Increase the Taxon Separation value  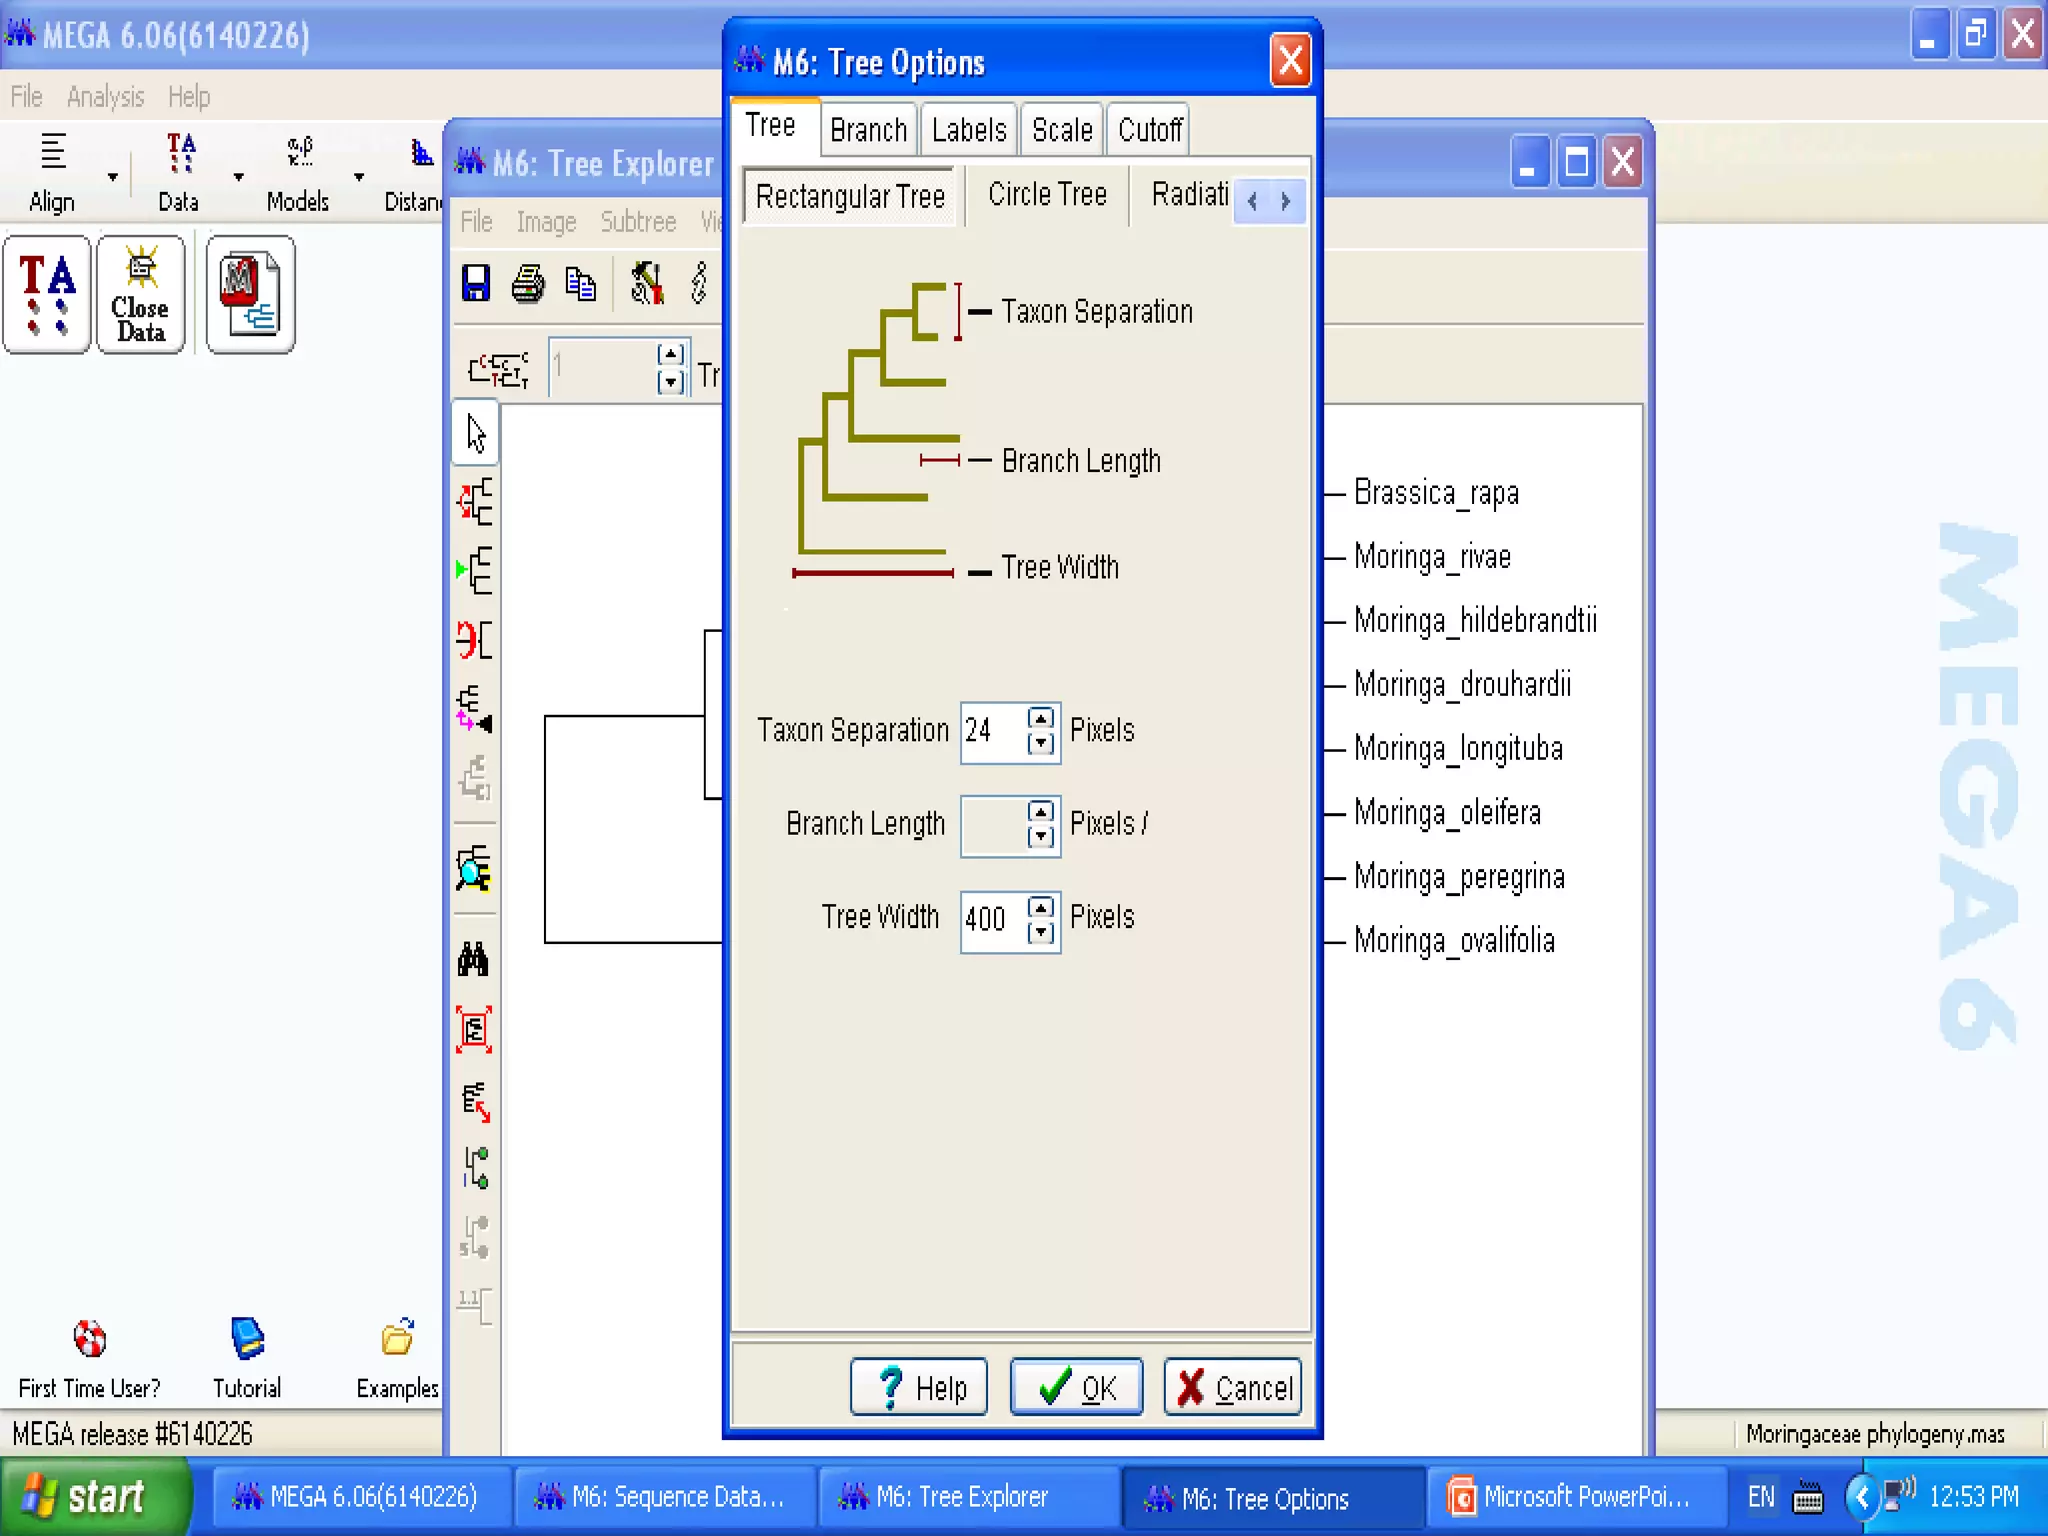[1041, 718]
